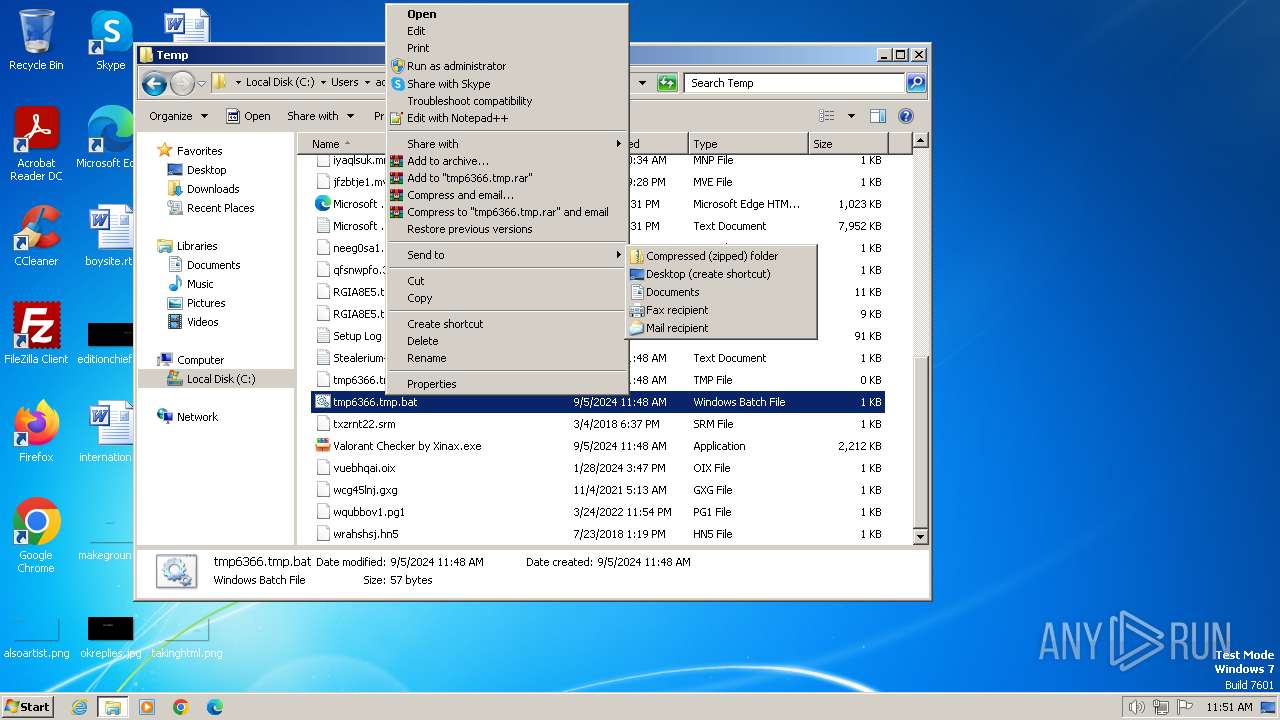Choose Edit with Notepad++
The image size is (1280, 720).
coord(508,118)
